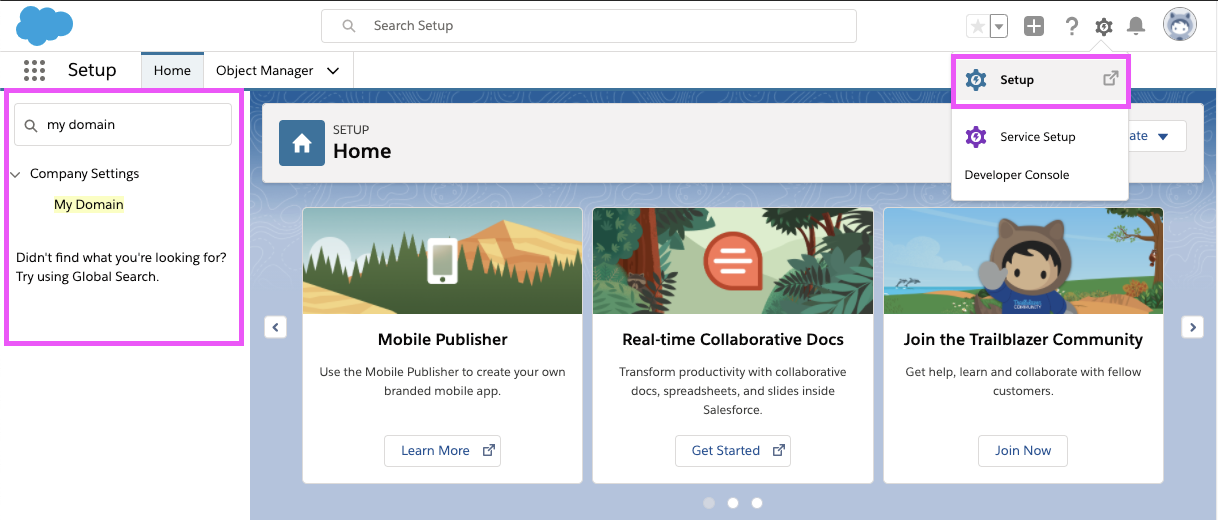Click the Salesforce cloud logo
1218x520 pixels.
(45, 25)
